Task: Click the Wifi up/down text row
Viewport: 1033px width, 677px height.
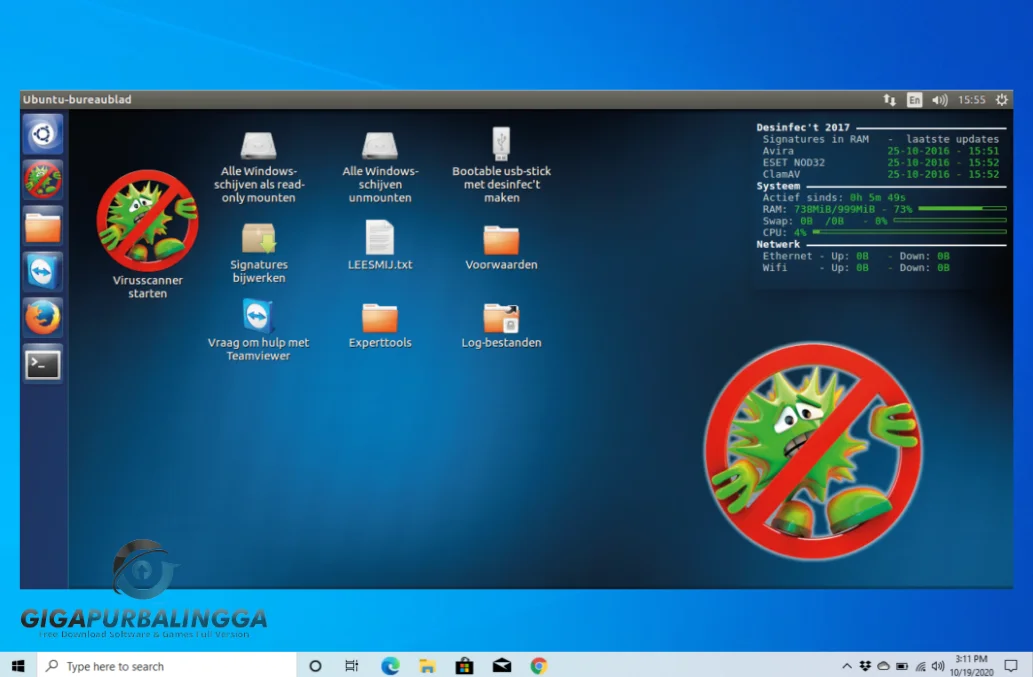Action: click(x=856, y=268)
